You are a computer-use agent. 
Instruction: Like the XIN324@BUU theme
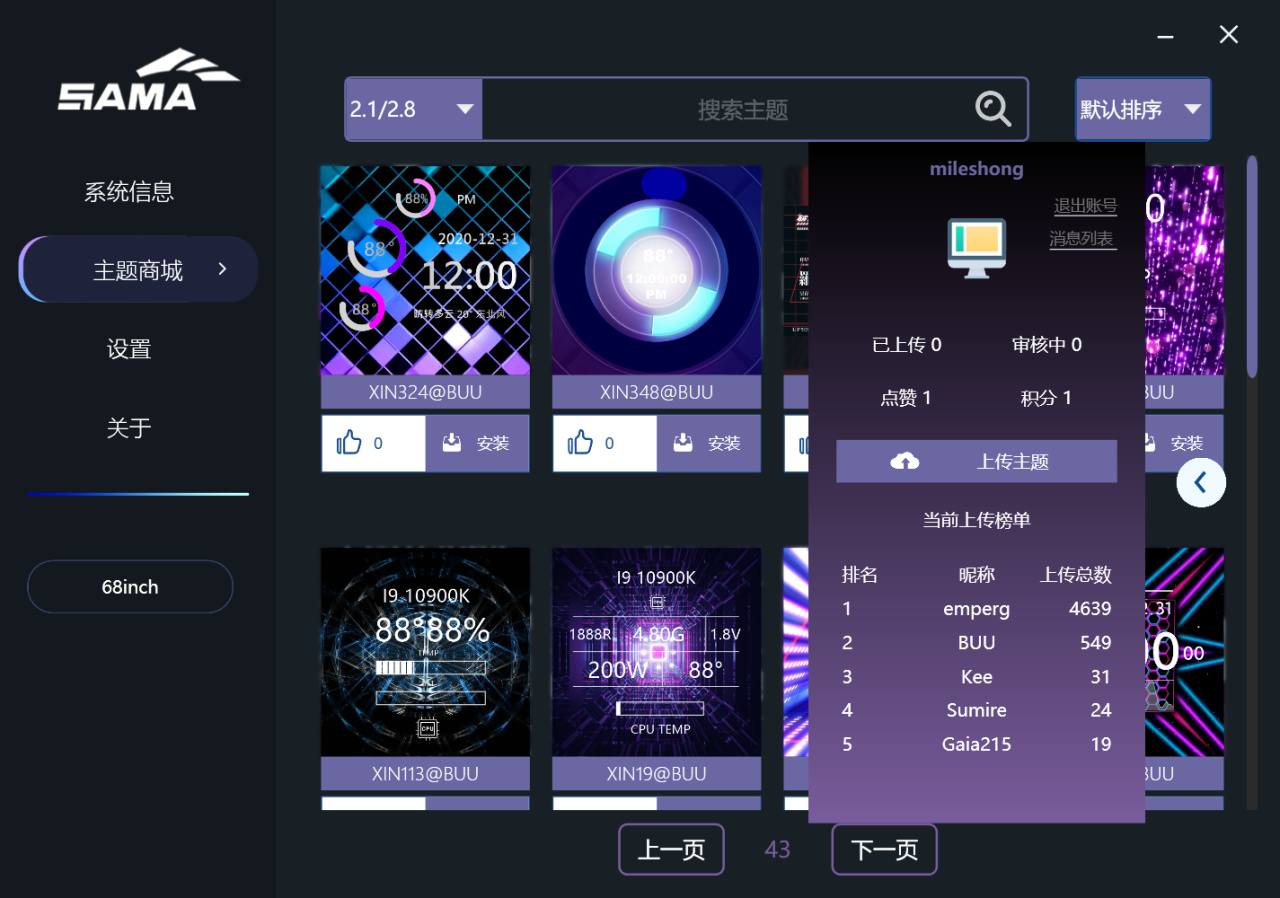(x=374, y=443)
